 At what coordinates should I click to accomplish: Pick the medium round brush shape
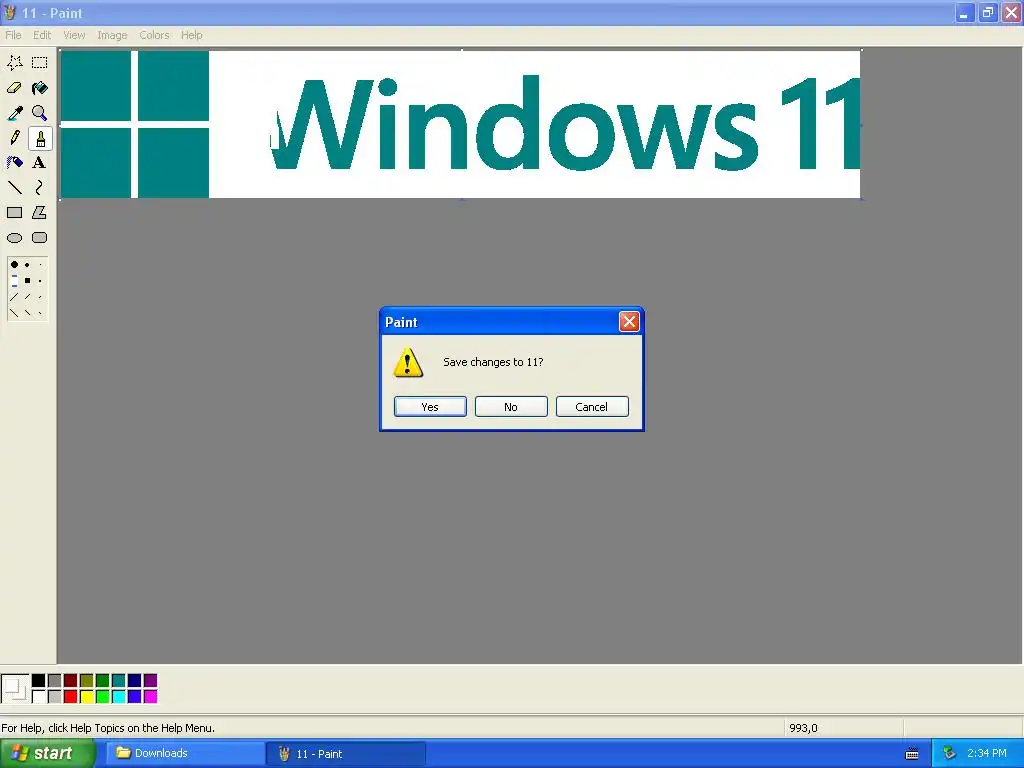tap(27, 265)
